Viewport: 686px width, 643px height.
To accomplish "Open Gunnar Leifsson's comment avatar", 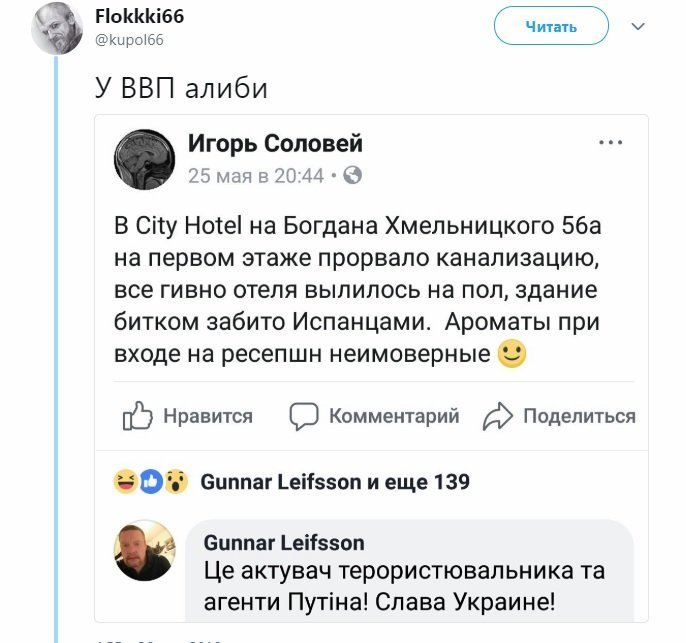I will [x=145, y=550].
